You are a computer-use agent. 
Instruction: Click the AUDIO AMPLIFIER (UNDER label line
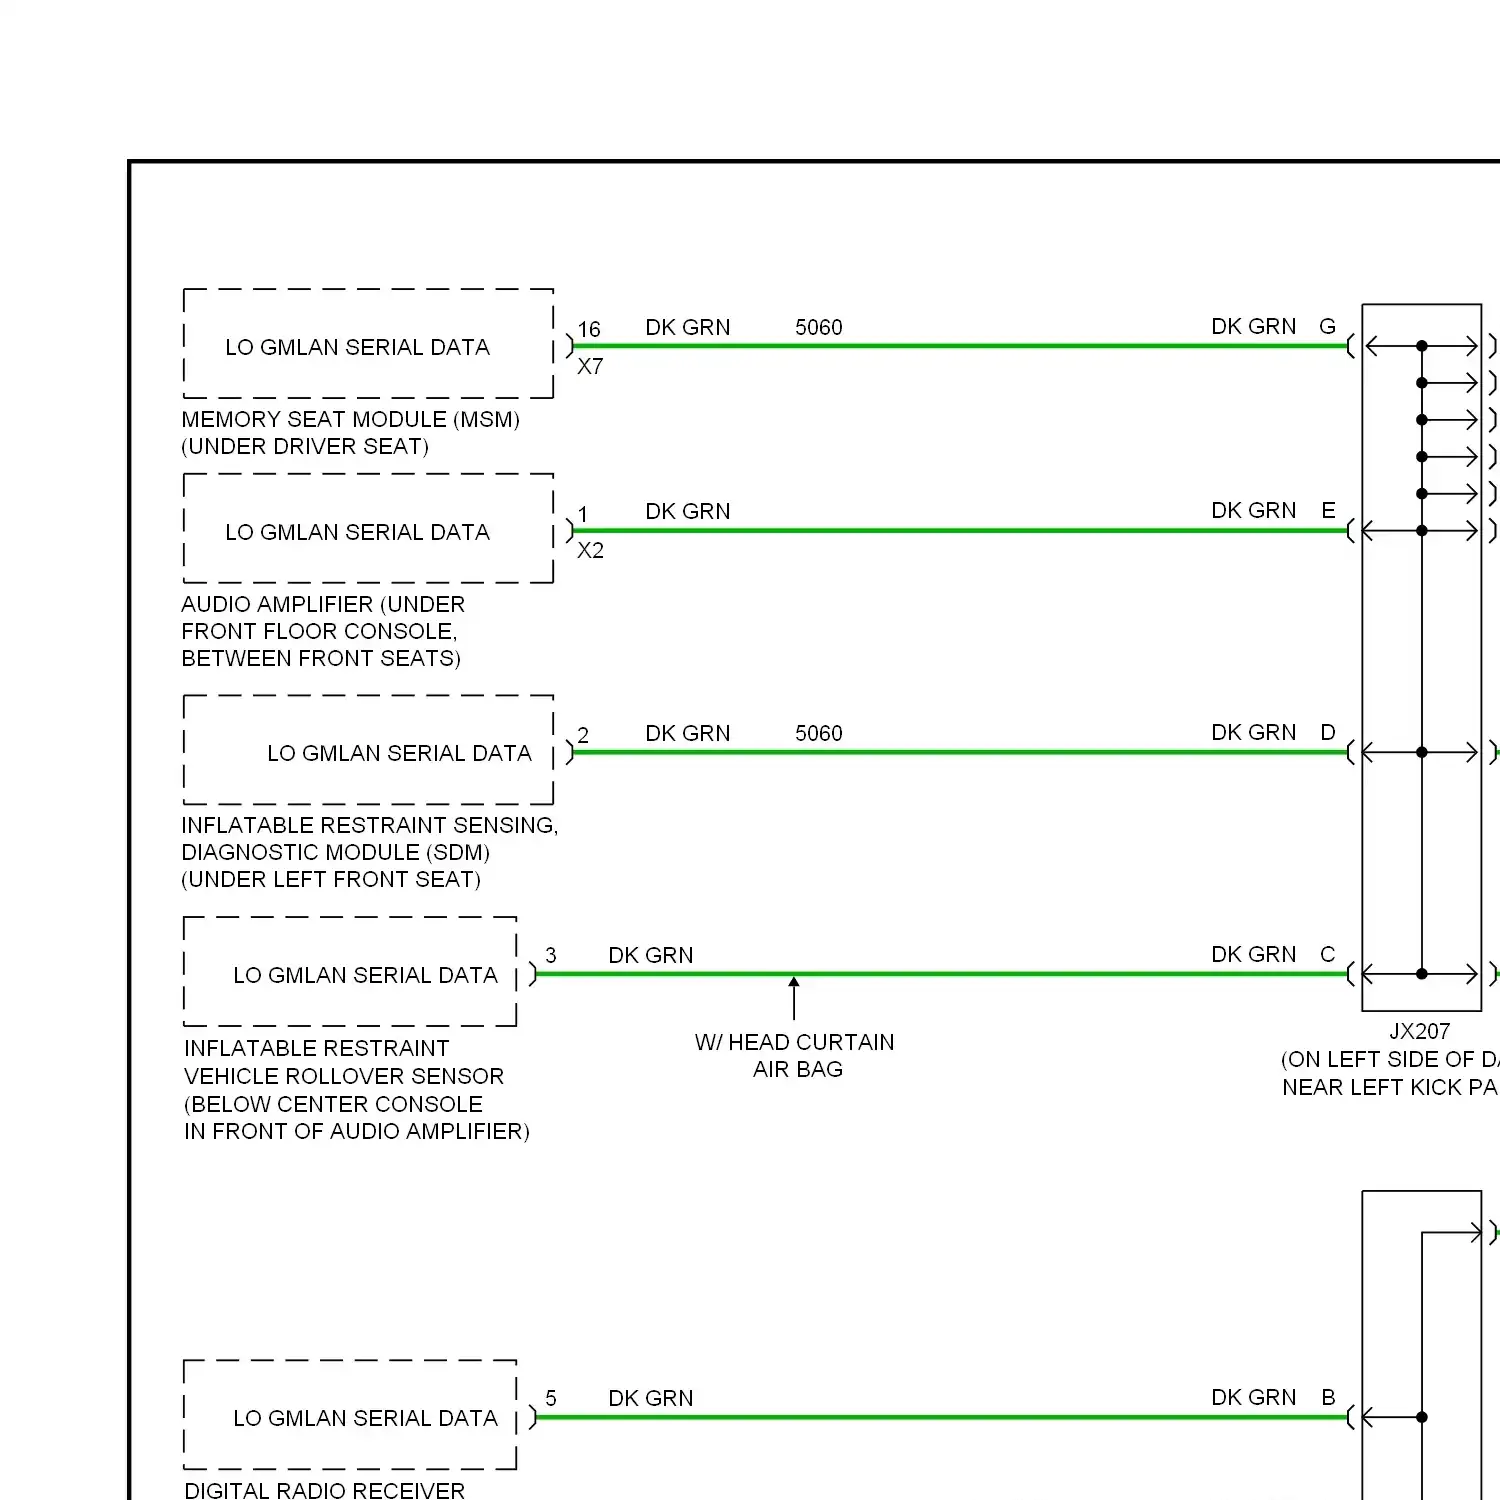pos(323,604)
